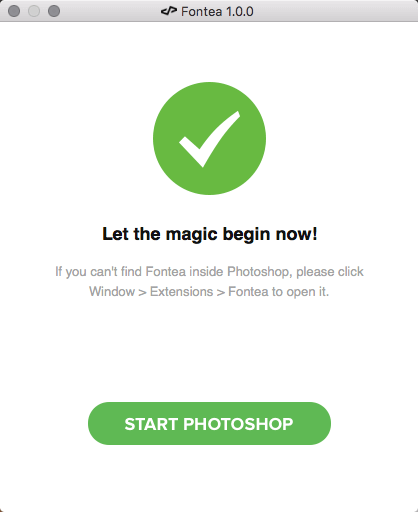The image size is (418, 512).
Task: Click the START PHOTOSHOP button
Action: [209, 423]
